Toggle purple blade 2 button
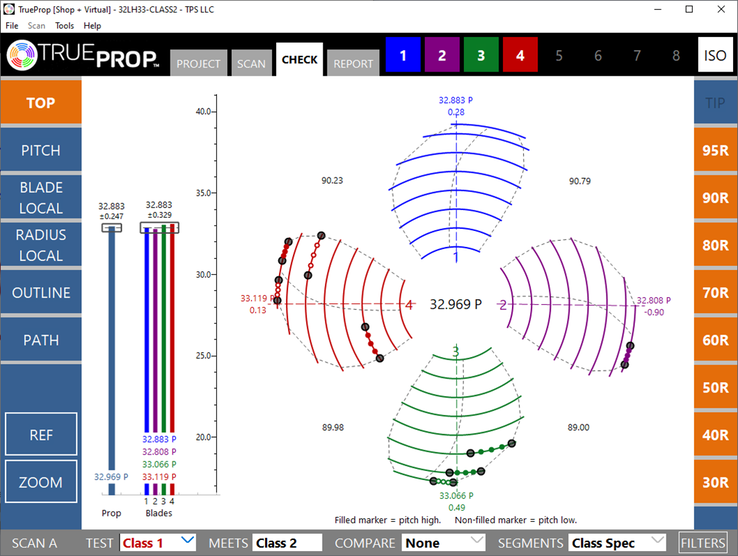 tap(442, 55)
